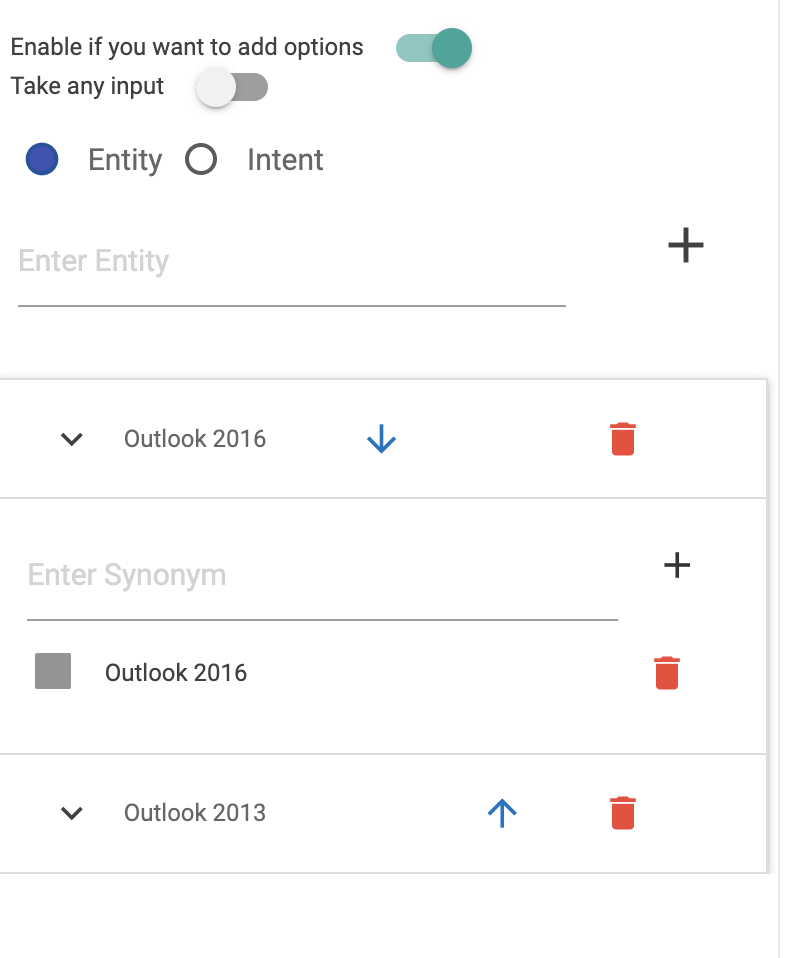Screen dimensions: 786x958
Task: Click the Outlook 2013 entity header label
Action: (195, 812)
